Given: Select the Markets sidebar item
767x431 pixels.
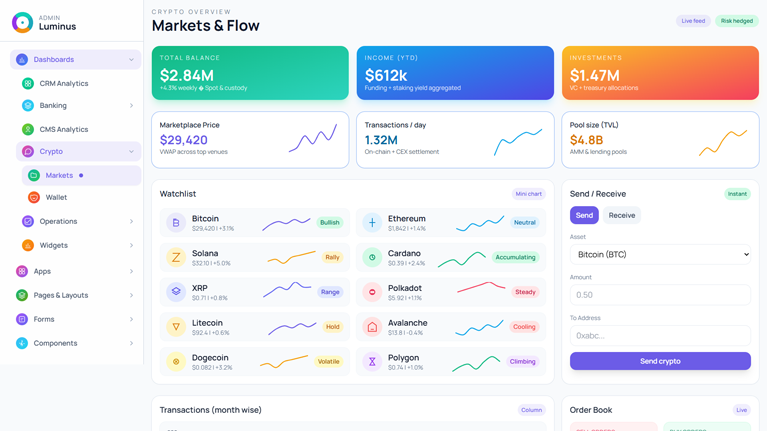Looking at the screenshot, I should pos(60,176).
